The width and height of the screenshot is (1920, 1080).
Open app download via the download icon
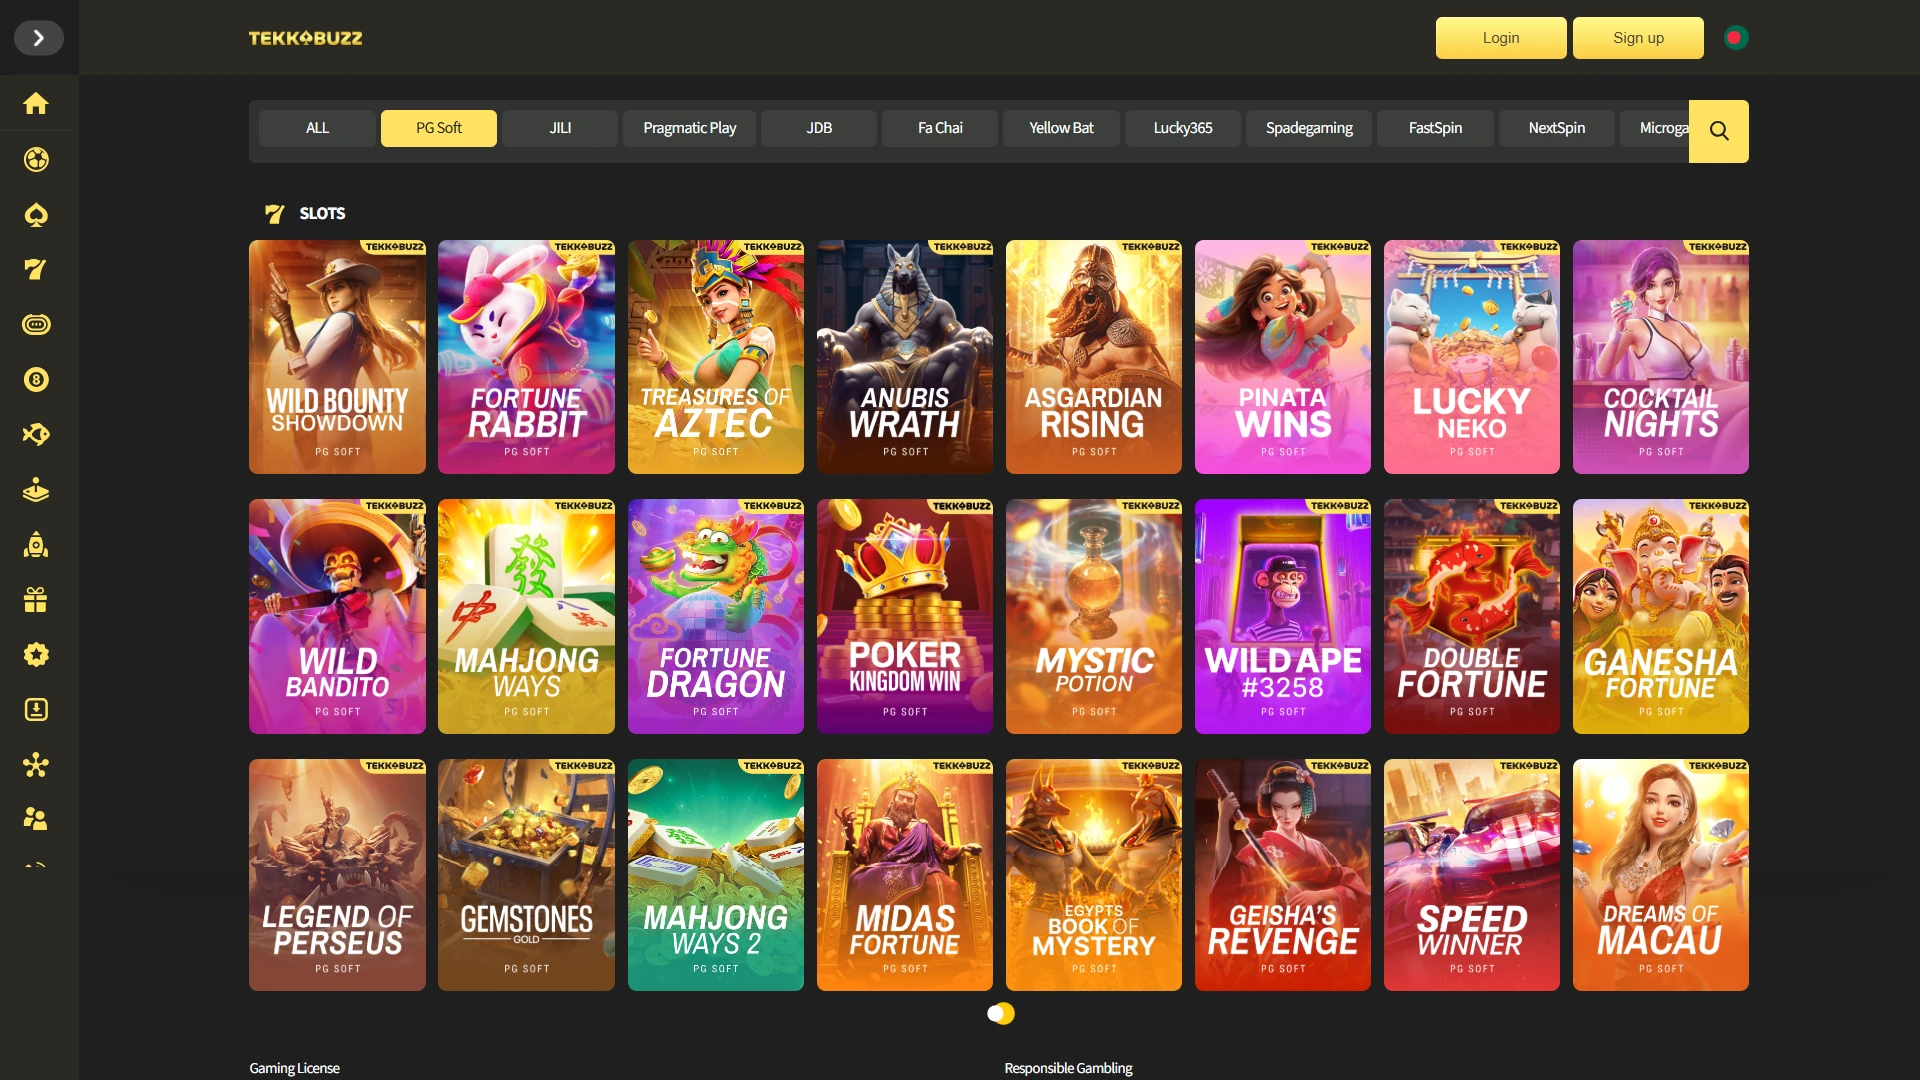point(36,710)
